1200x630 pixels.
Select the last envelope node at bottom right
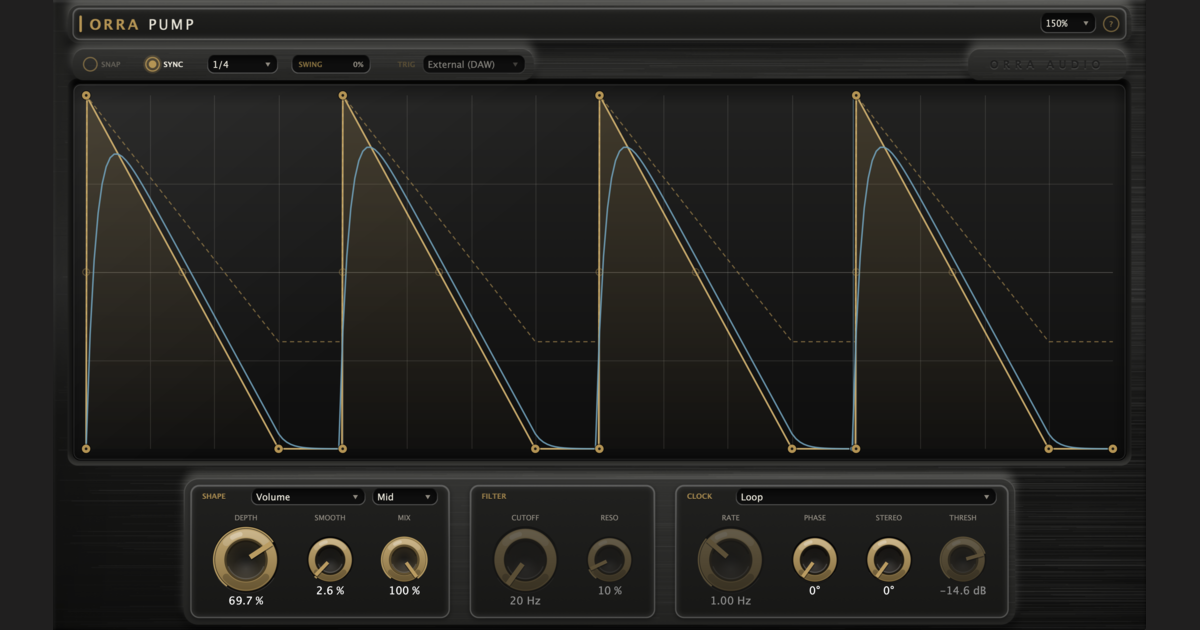(1112, 449)
